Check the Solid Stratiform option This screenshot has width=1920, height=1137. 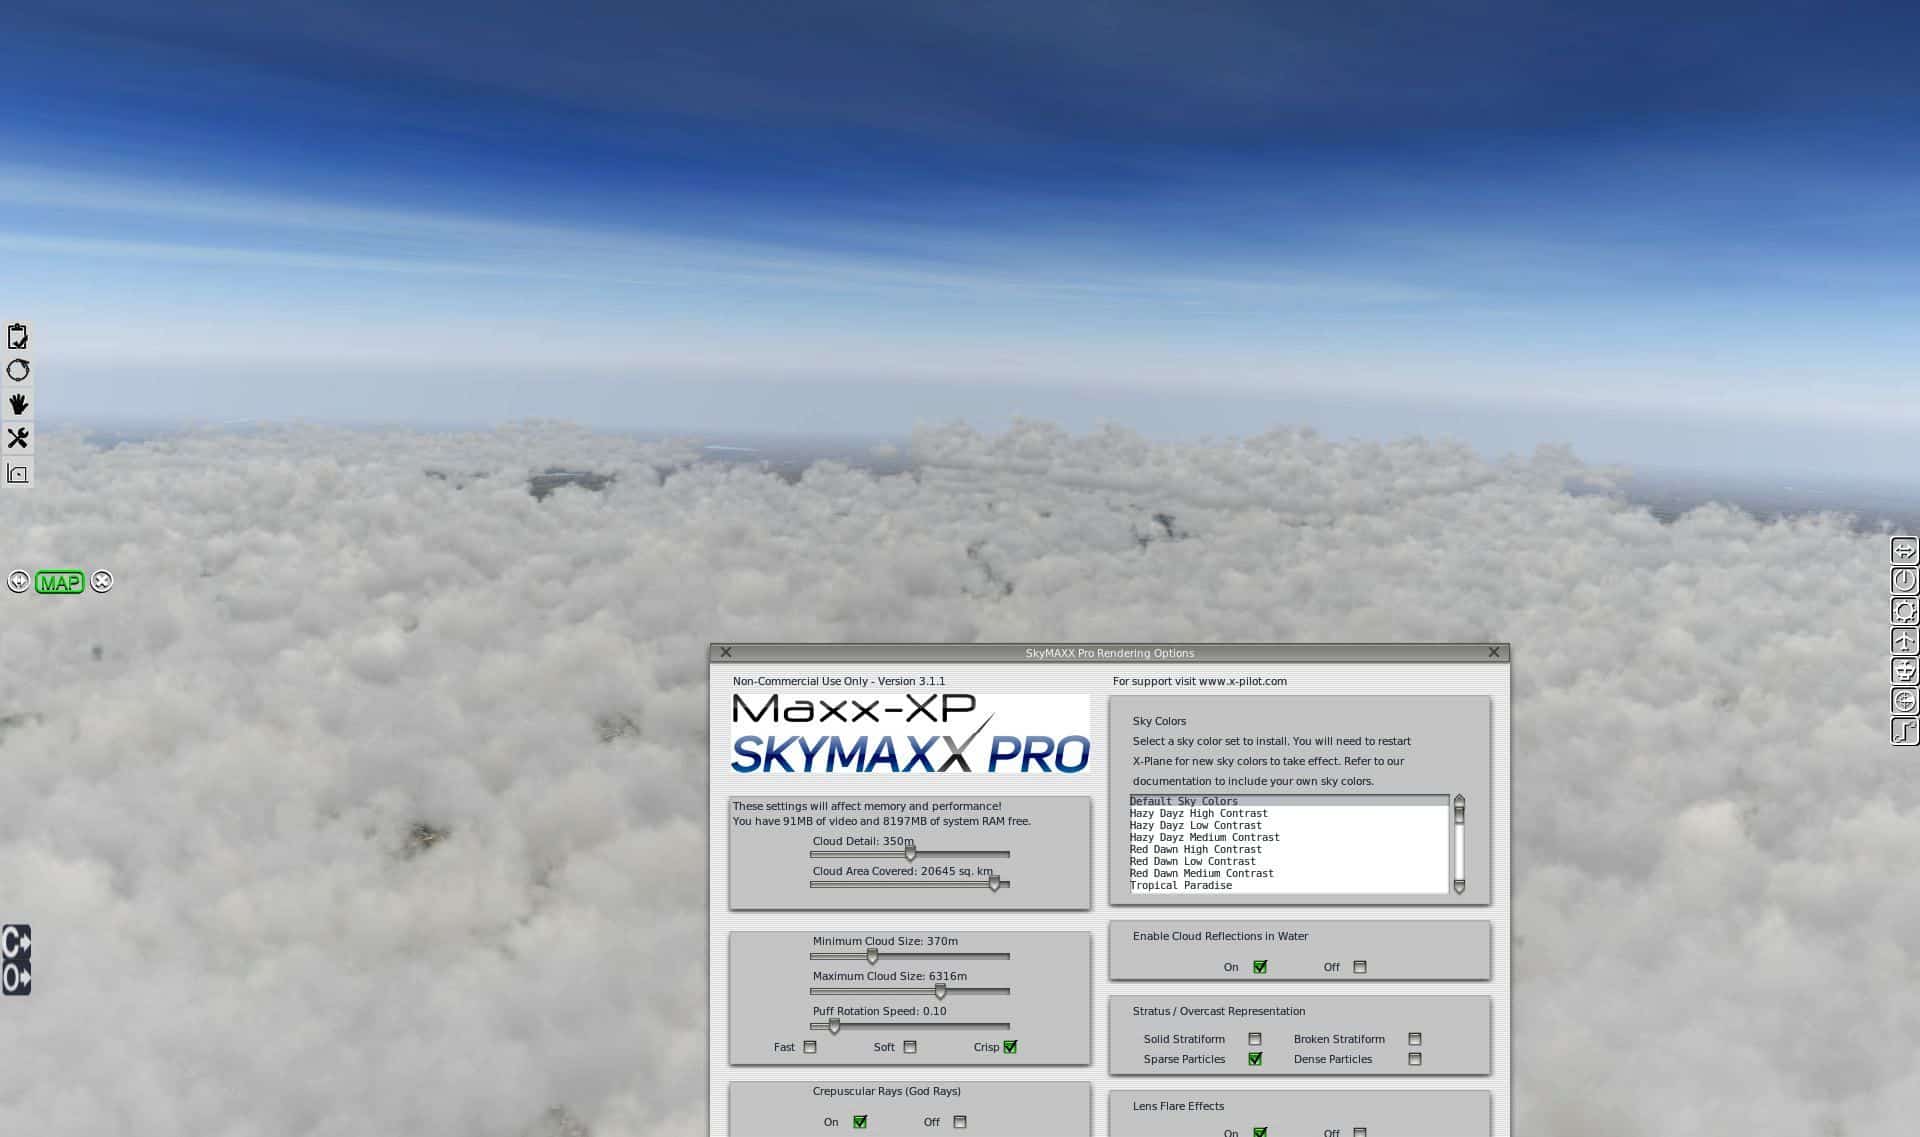pyautogui.click(x=1255, y=1039)
